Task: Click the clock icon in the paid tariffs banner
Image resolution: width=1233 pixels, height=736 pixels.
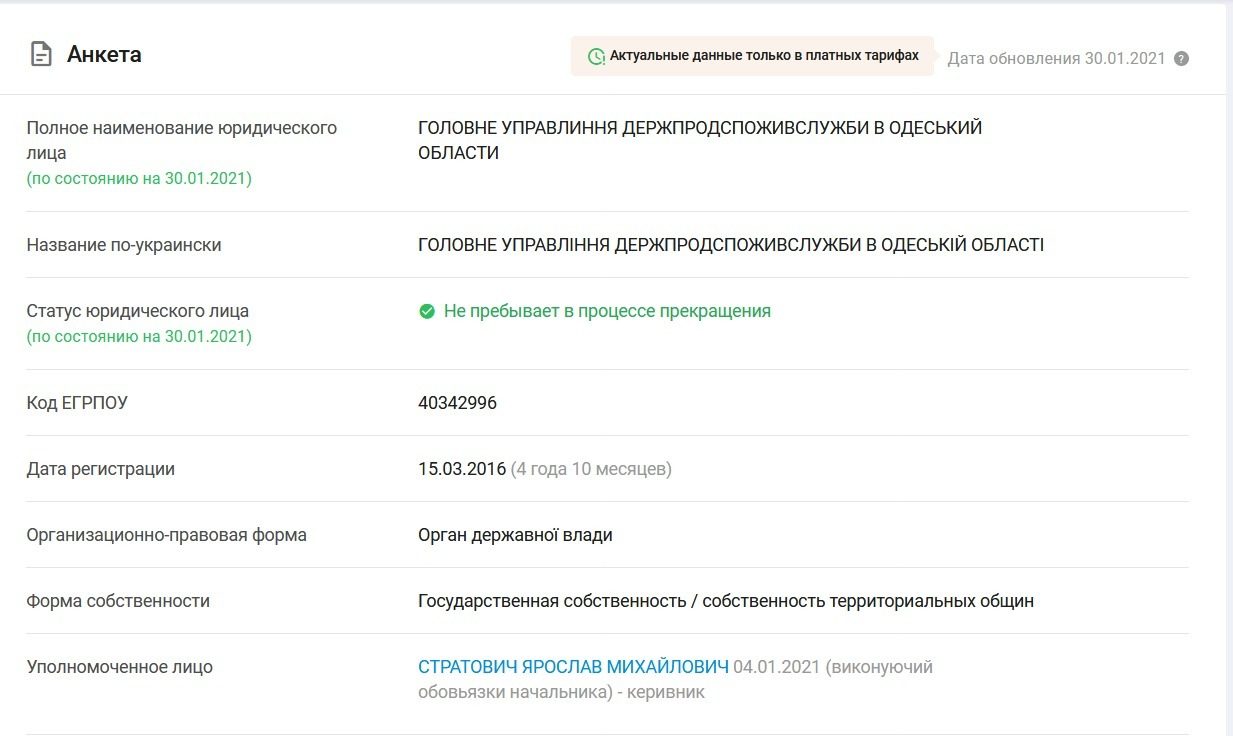Action: (x=596, y=57)
